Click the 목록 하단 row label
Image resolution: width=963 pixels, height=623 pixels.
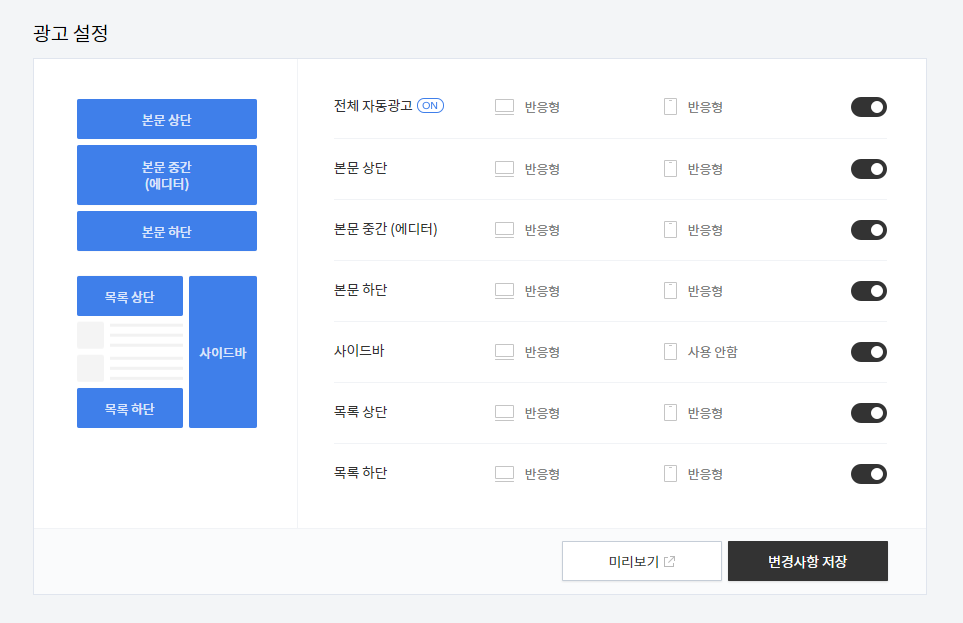pyautogui.click(x=361, y=472)
